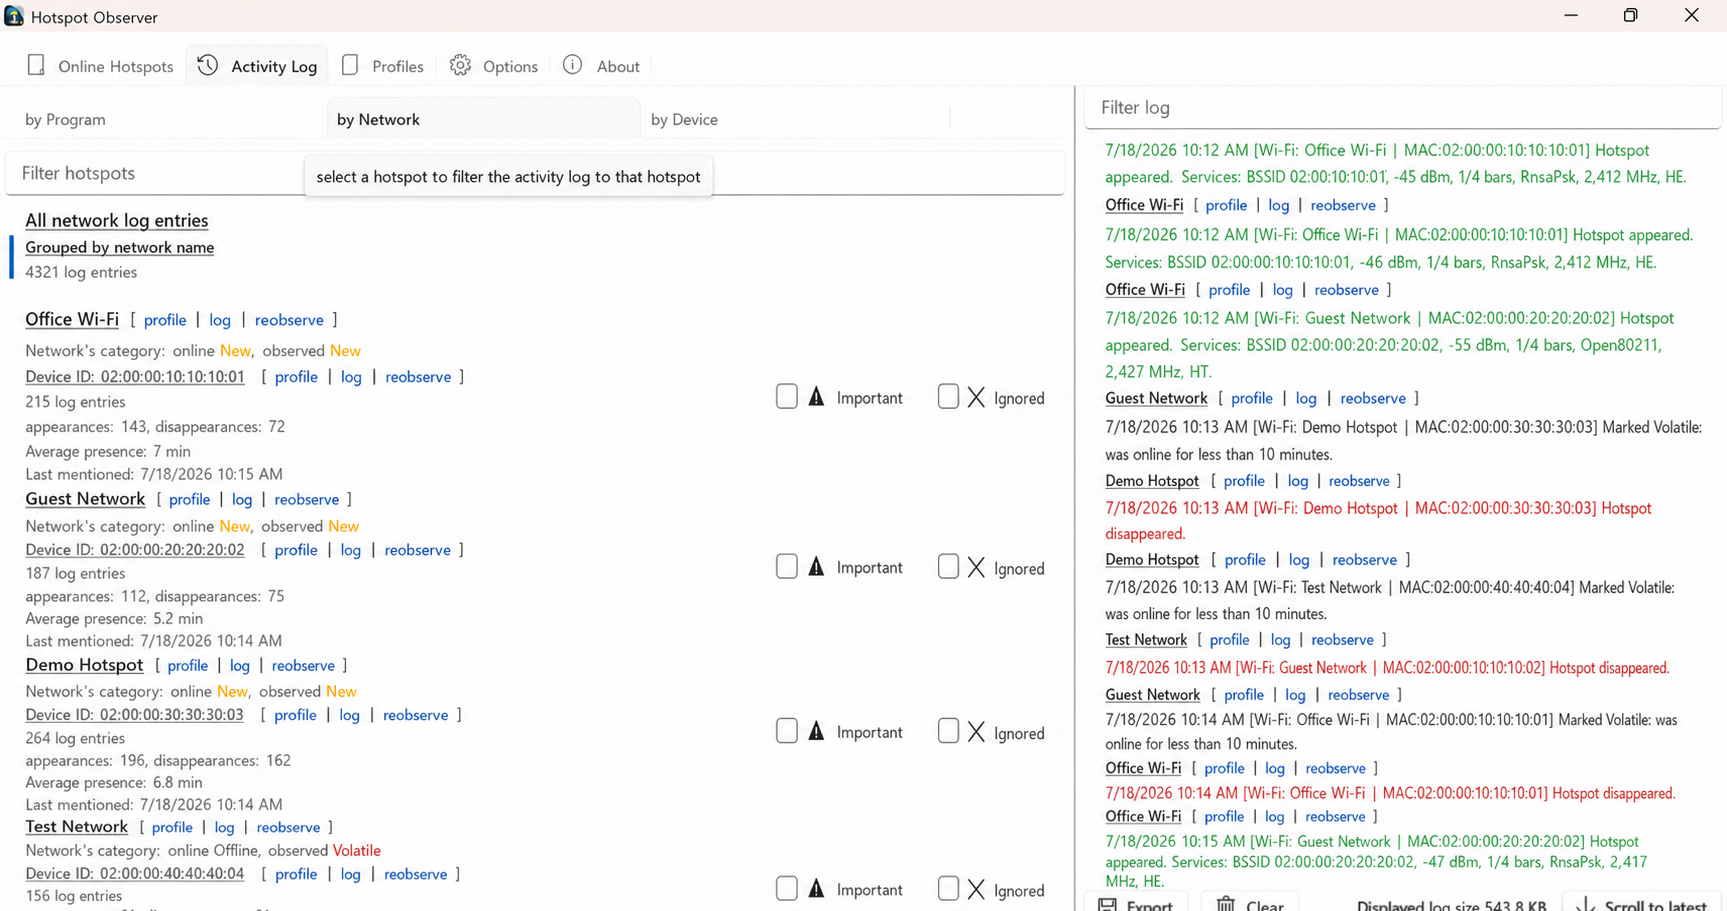1727x911 pixels.
Task: Click Important warning icon for Demo Hotspot
Action: click(x=817, y=732)
